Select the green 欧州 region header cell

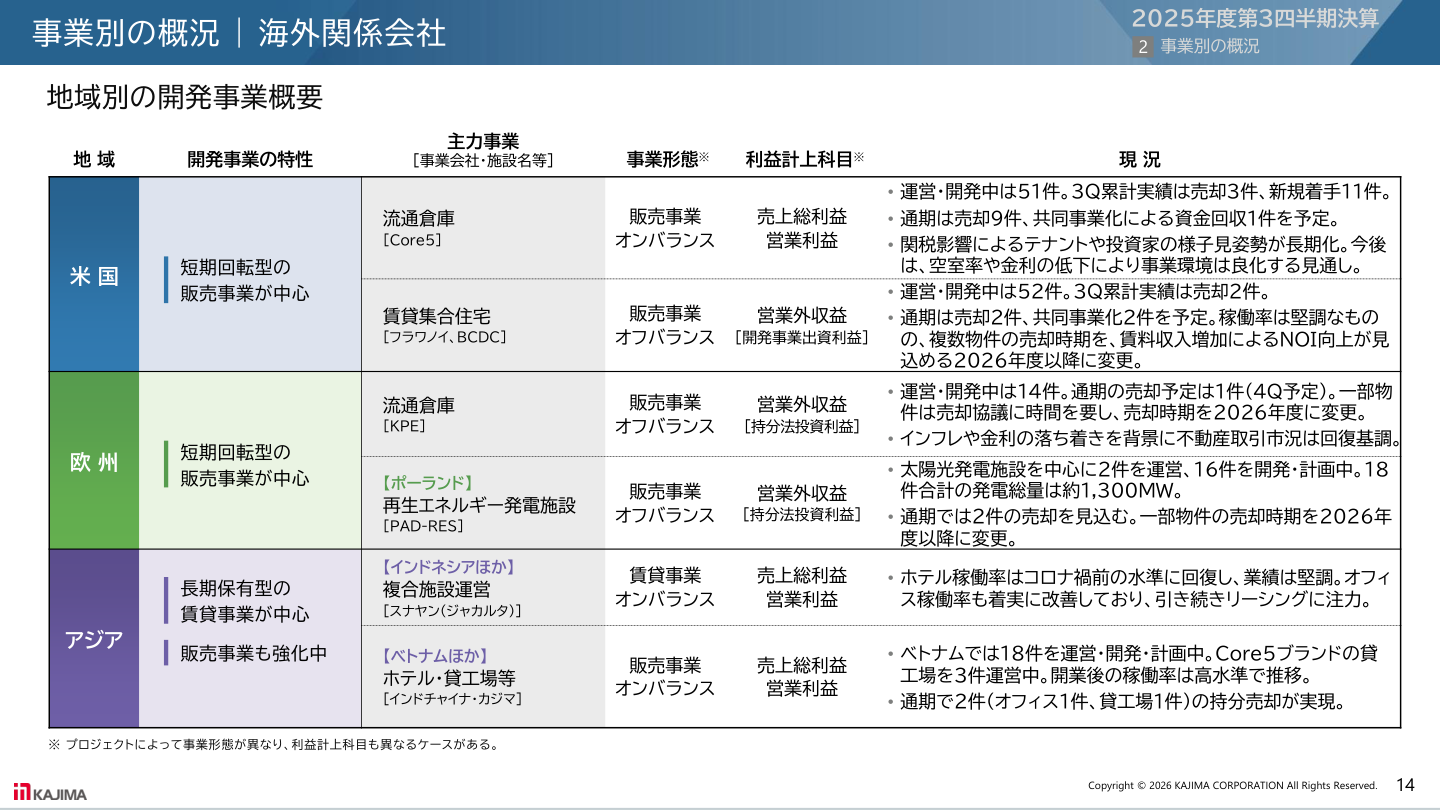pyautogui.click(x=94, y=461)
